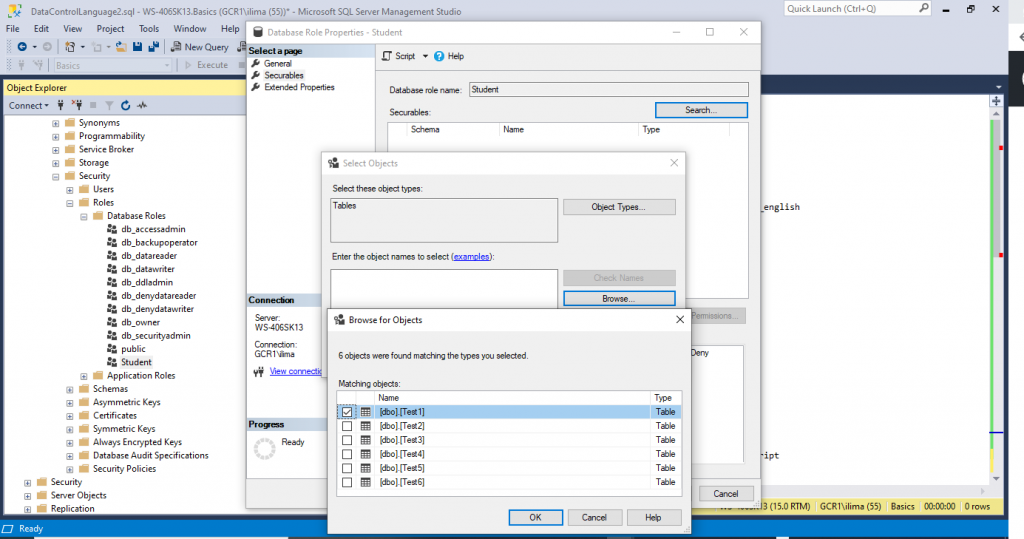Viewport: 1024px width, 539px height.
Task: Click the Database role name field
Action: click(x=609, y=90)
